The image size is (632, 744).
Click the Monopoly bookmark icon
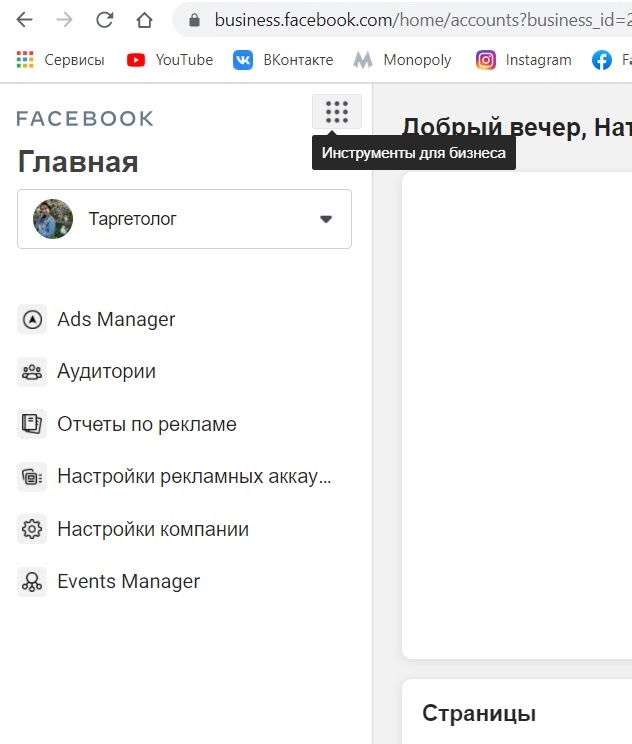click(363, 60)
